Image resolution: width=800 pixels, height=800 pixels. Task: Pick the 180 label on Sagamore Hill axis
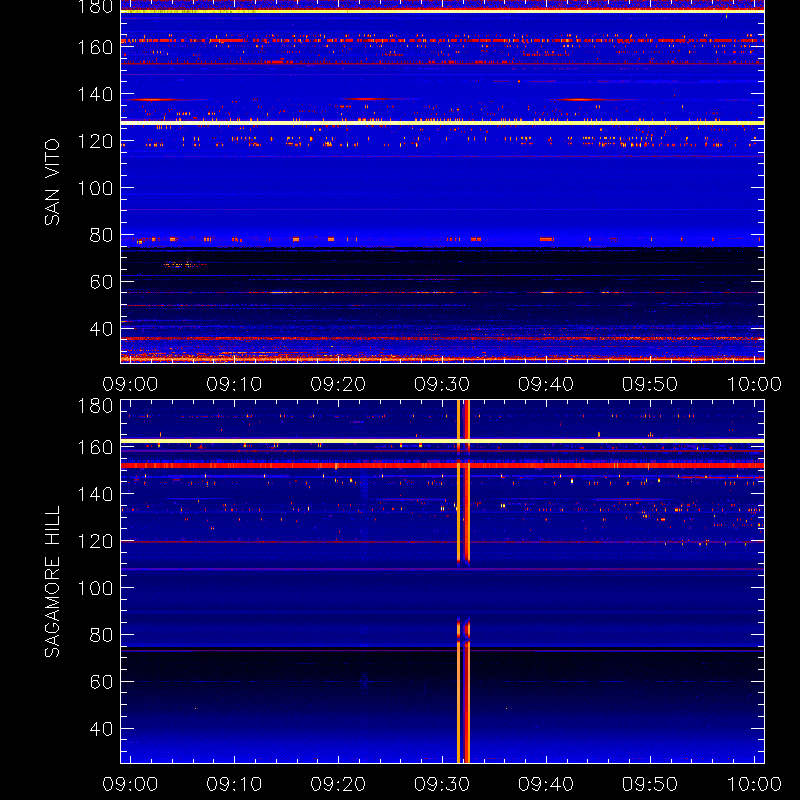[95, 406]
